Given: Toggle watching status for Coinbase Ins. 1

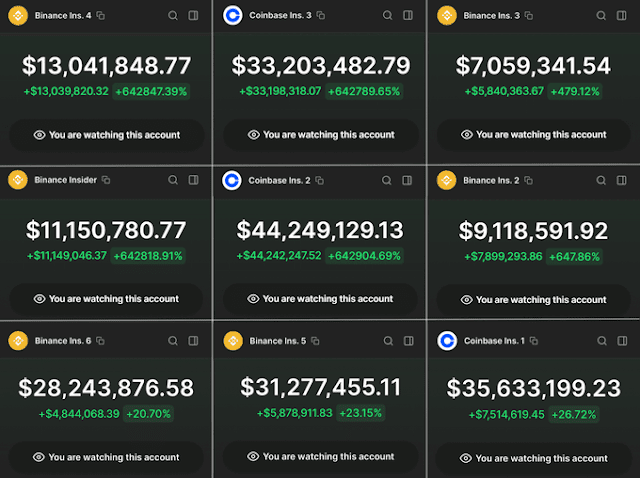Looking at the screenshot, I should pos(533,458).
